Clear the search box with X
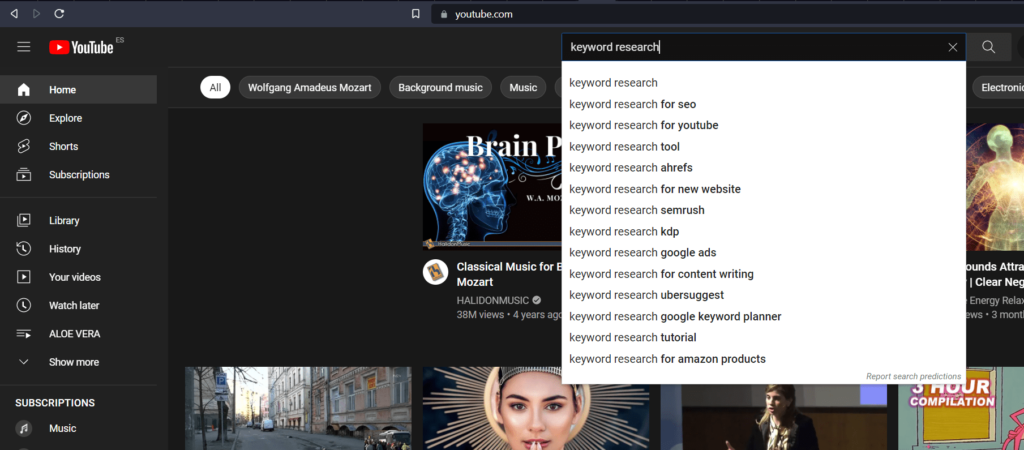Image resolution: width=1024 pixels, height=450 pixels. coord(953,47)
